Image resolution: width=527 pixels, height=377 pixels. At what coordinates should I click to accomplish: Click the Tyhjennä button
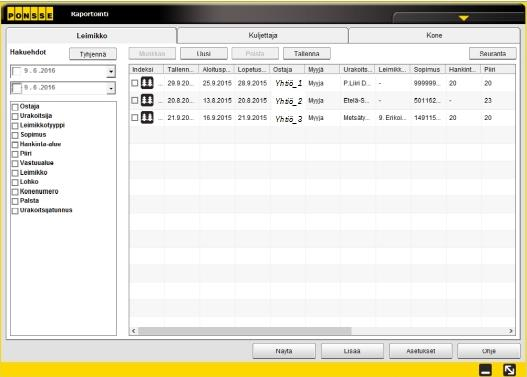(x=93, y=54)
